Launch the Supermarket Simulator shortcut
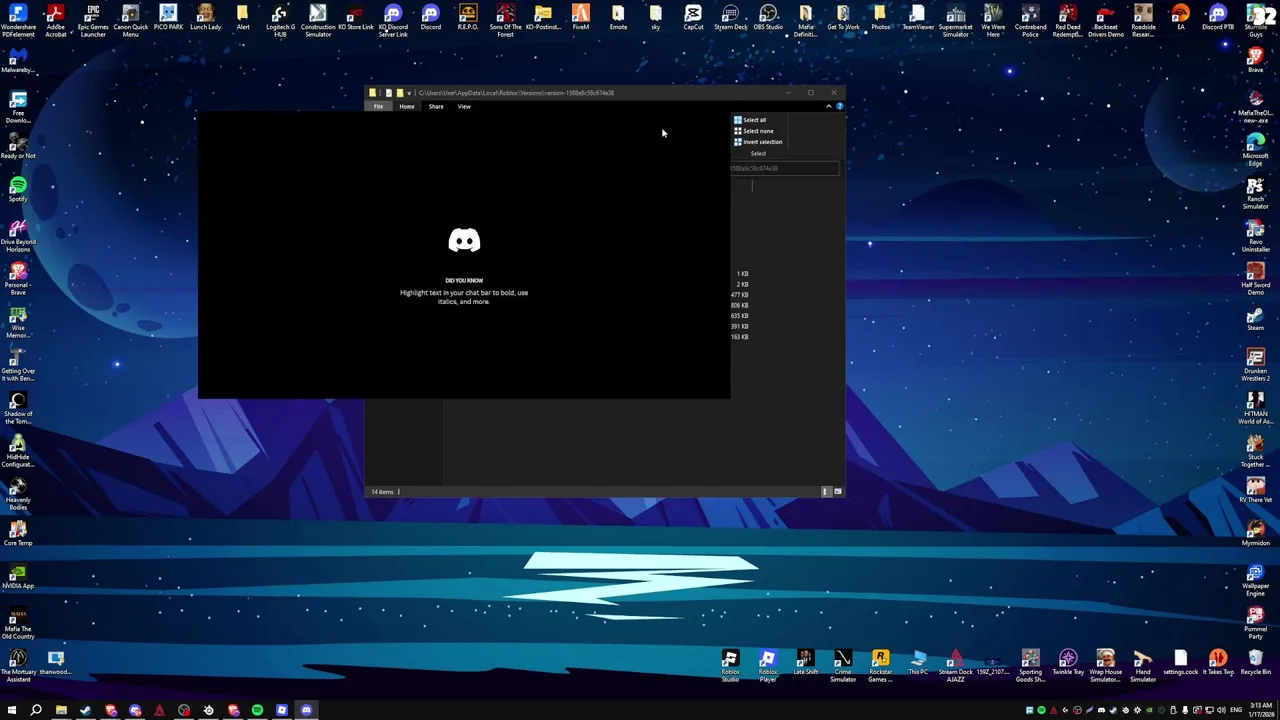The width and height of the screenshot is (1280, 720). click(955, 20)
